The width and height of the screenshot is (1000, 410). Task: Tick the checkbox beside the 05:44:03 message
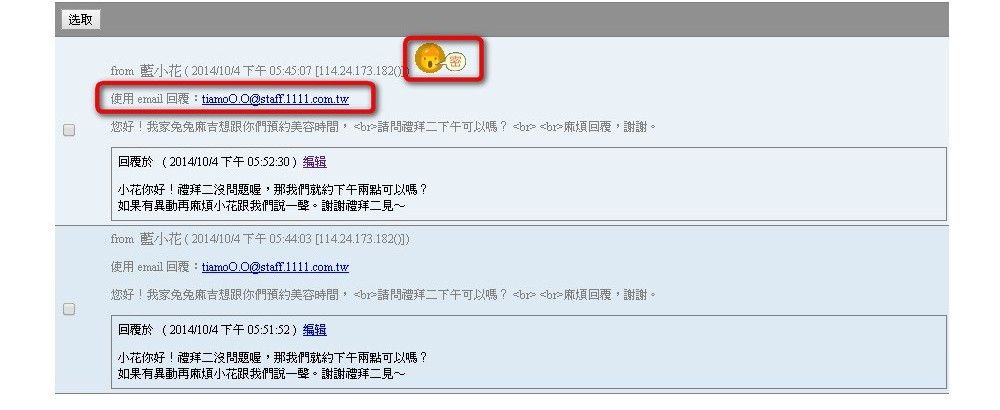69,309
